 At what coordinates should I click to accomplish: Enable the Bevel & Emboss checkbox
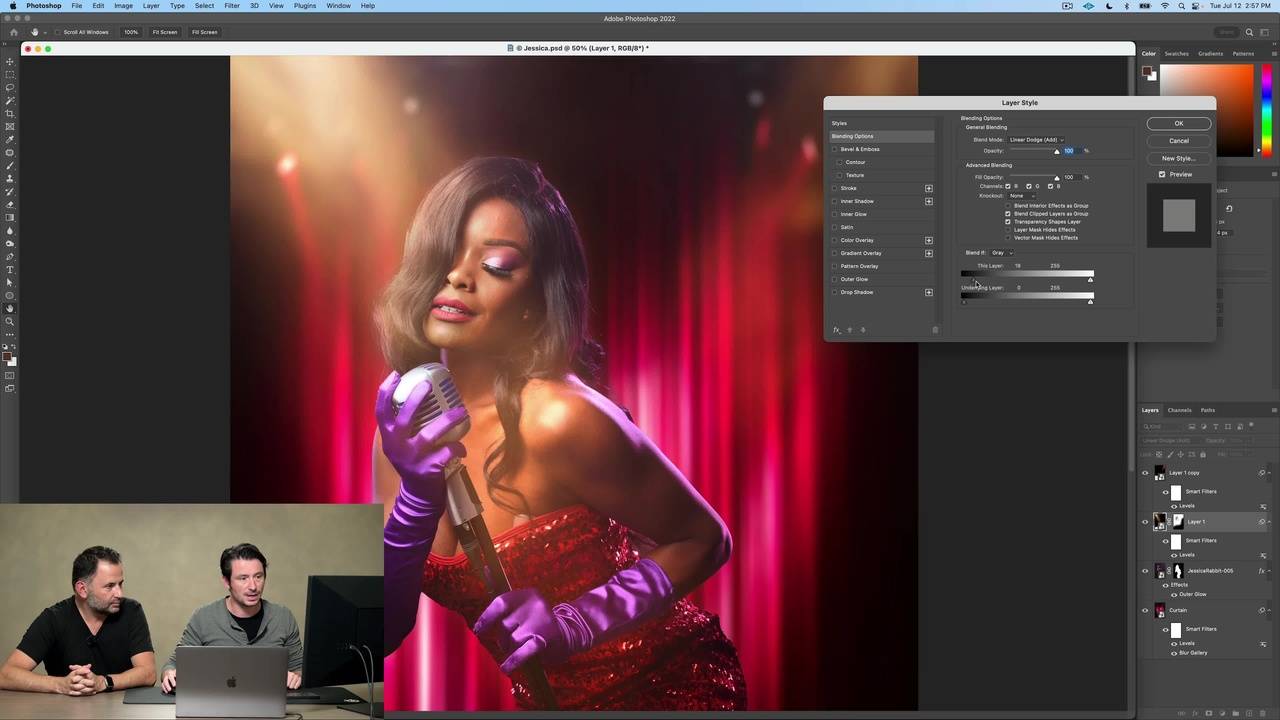click(x=836, y=149)
